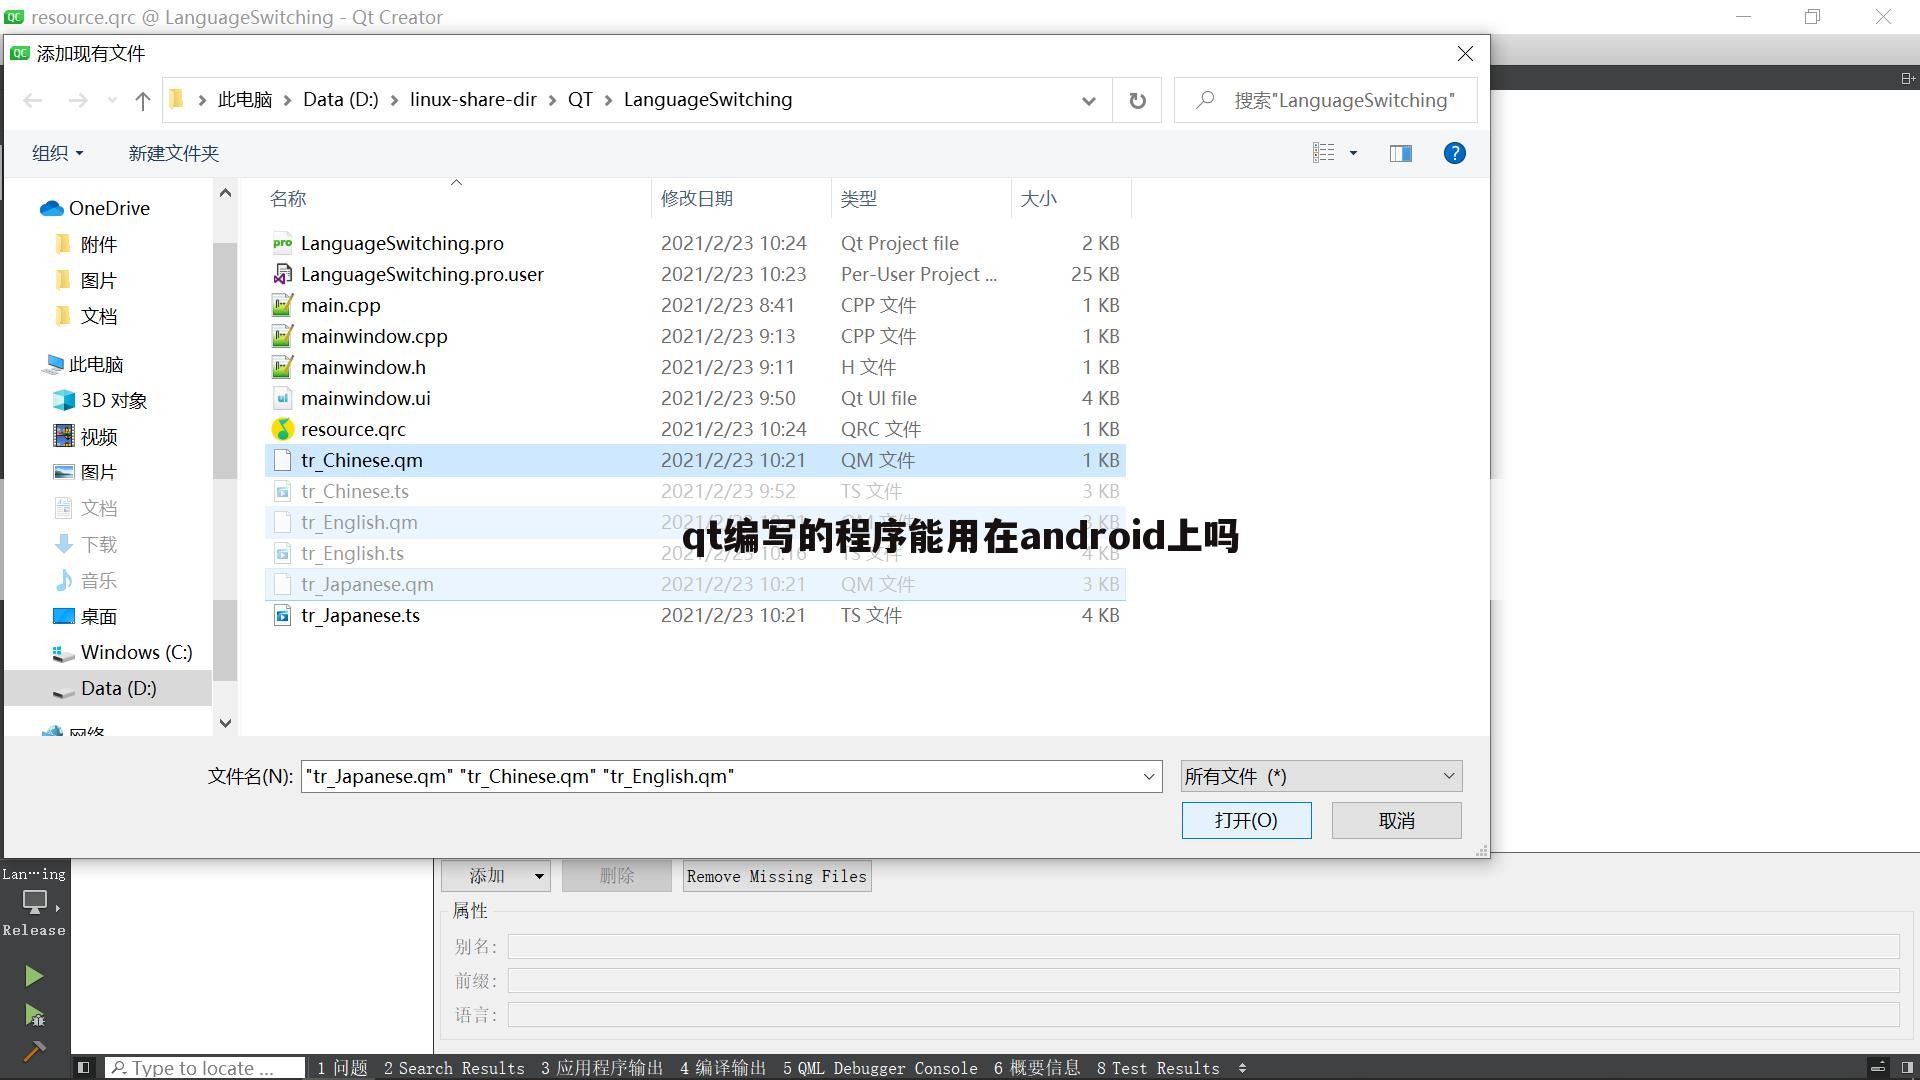Sort files by 类型 column header
Image resolution: width=1920 pixels, height=1080 pixels.
(x=858, y=198)
